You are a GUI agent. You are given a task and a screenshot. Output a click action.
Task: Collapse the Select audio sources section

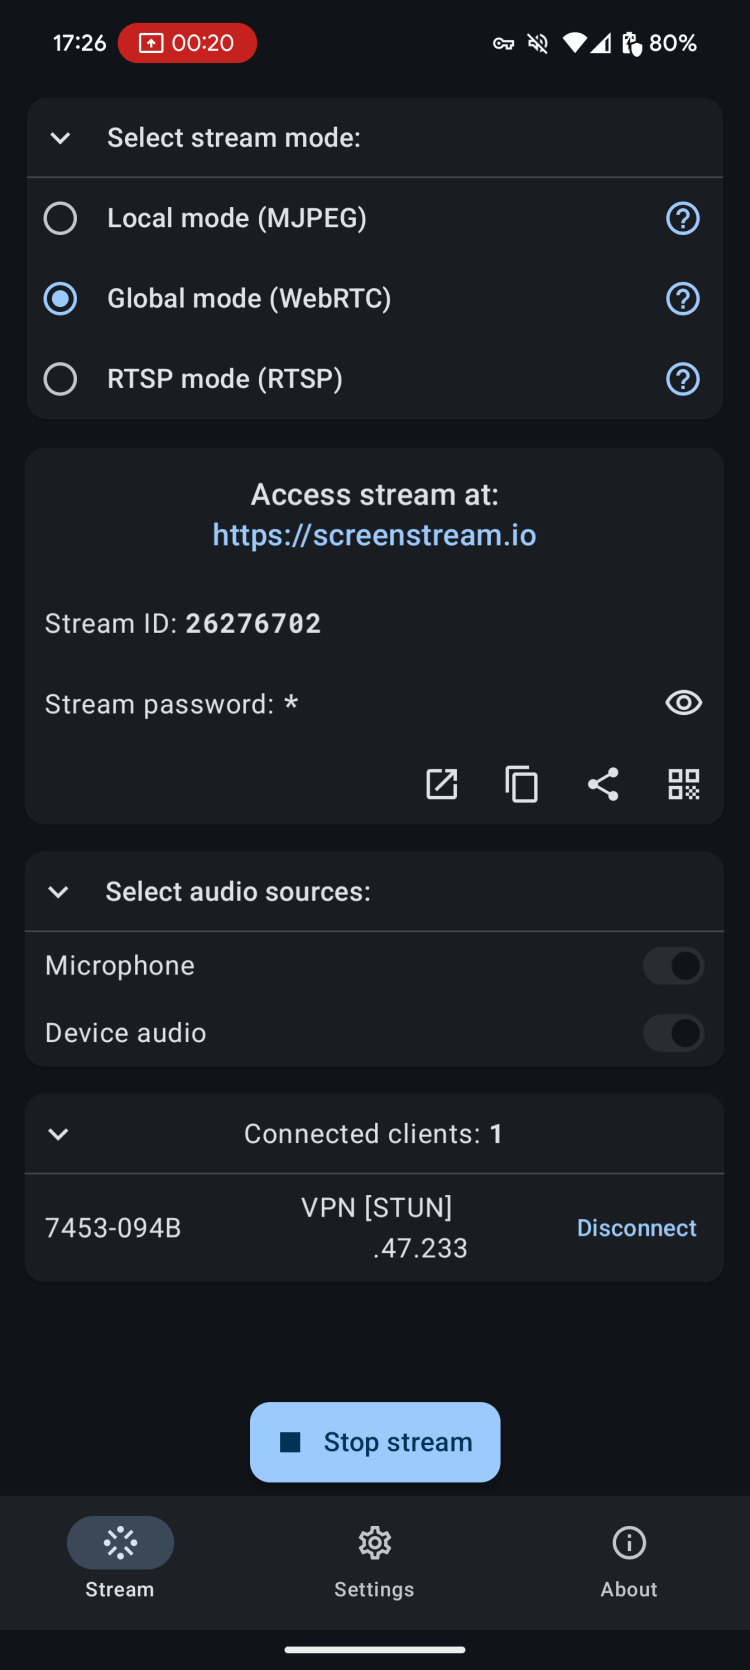pyautogui.click(x=59, y=892)
